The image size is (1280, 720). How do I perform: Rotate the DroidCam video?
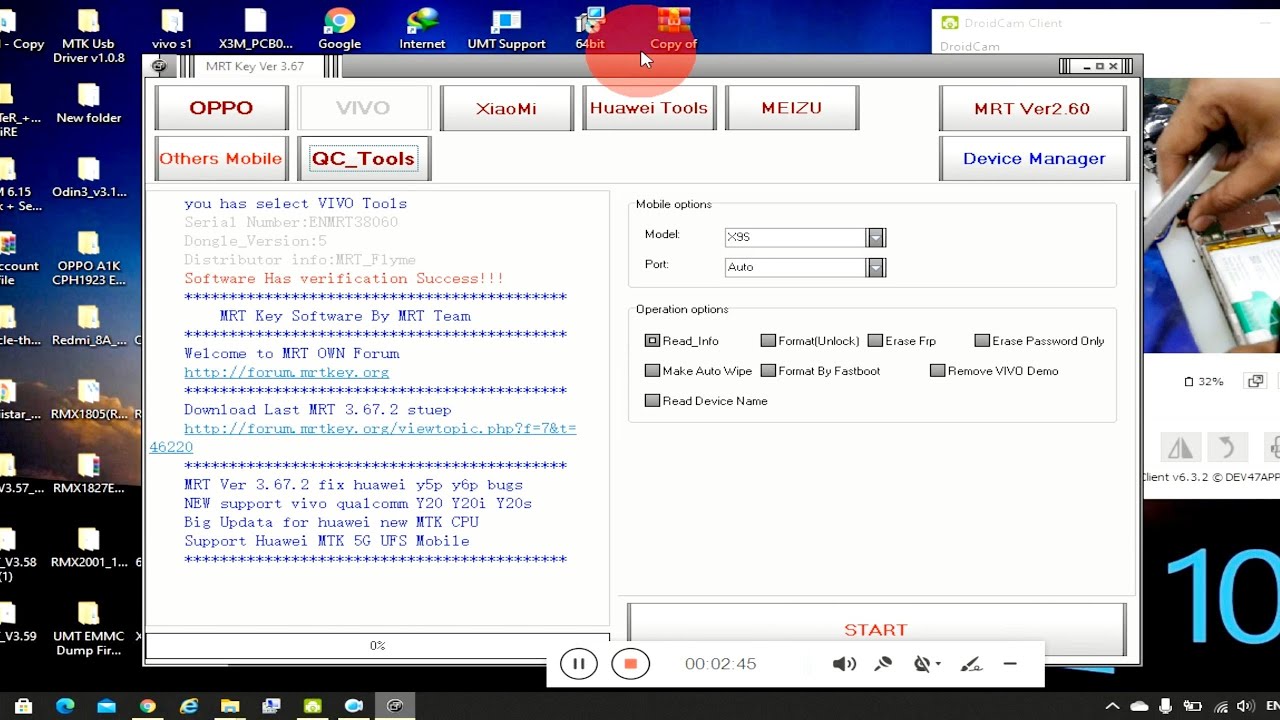[1226, 447]
